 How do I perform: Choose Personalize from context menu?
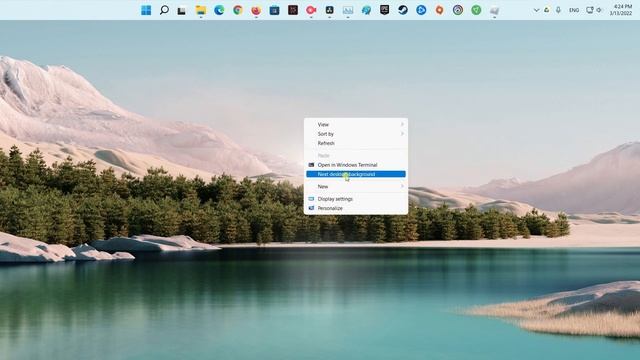356,208
